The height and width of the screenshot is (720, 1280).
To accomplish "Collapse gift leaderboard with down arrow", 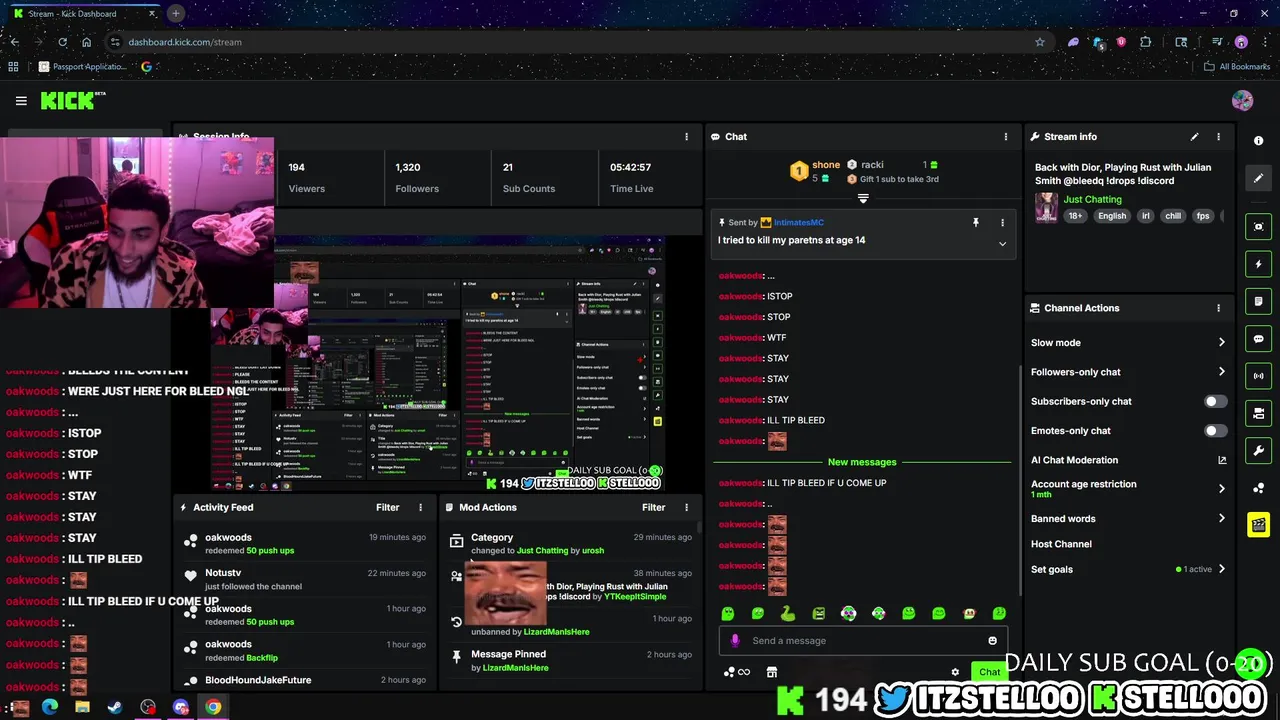I will click(x=863, y=198).
